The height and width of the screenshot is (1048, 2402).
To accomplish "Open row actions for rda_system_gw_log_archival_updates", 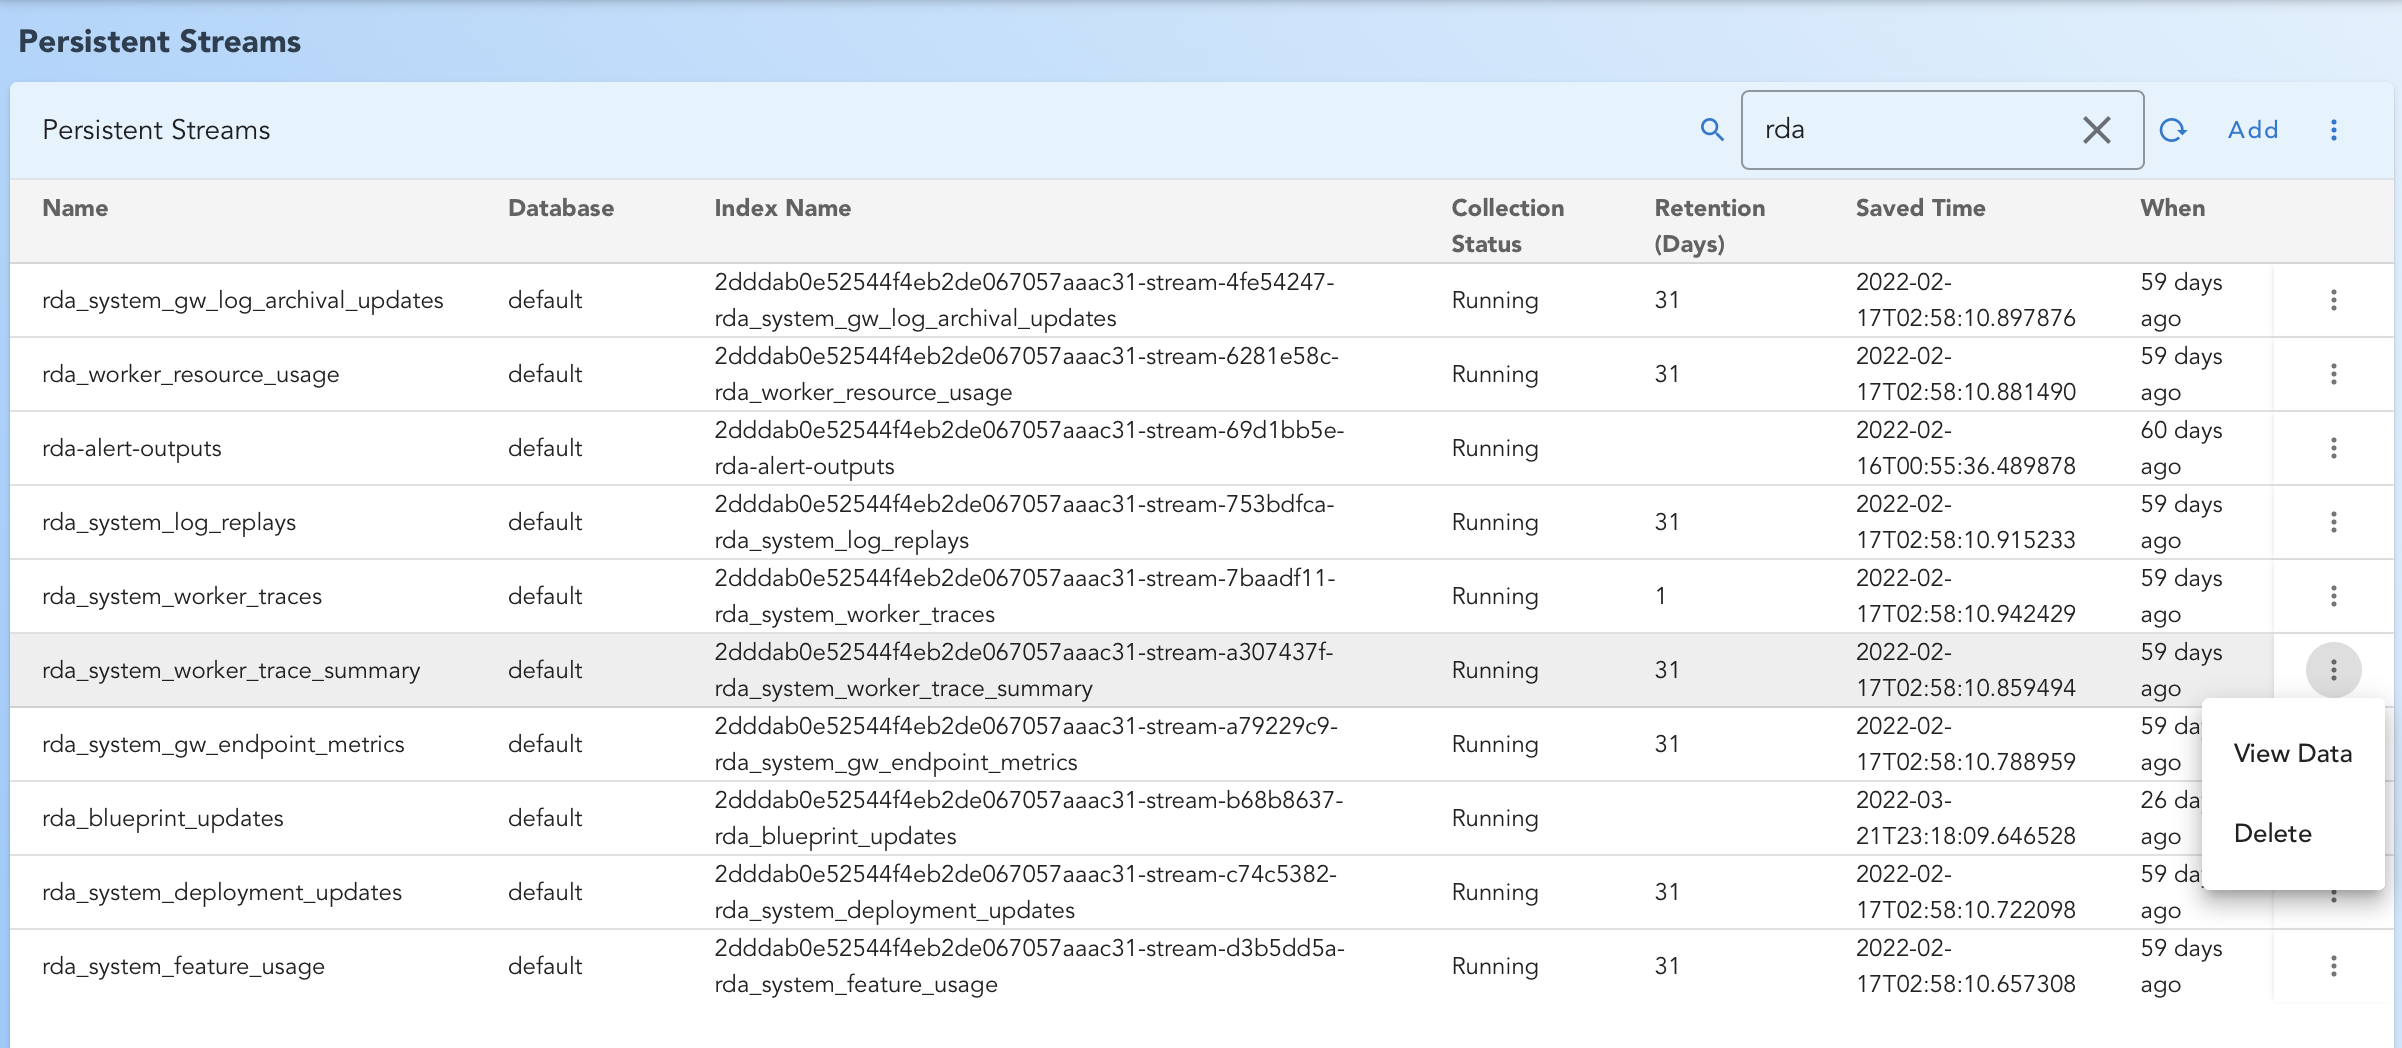I will (x=2333, y=300).
